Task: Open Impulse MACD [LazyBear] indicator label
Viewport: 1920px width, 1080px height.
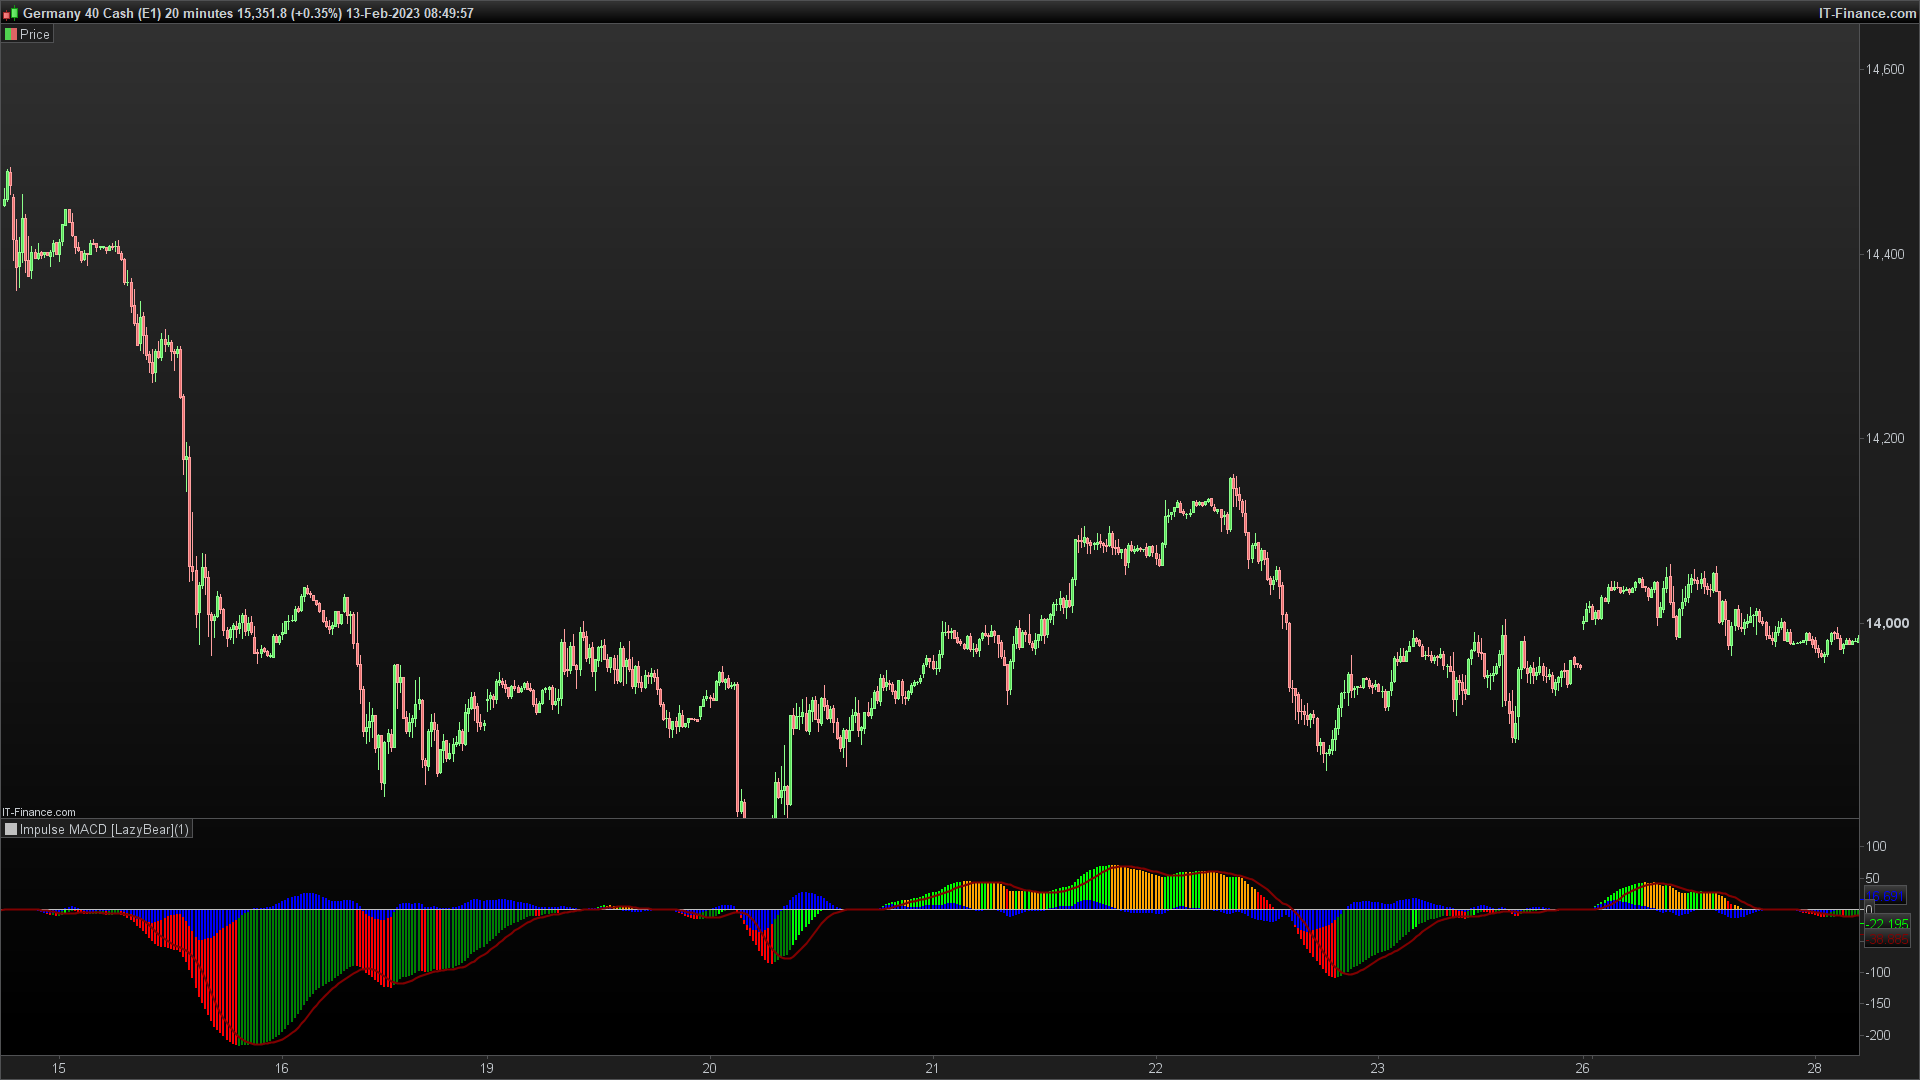Action: (x=104, y=829)
